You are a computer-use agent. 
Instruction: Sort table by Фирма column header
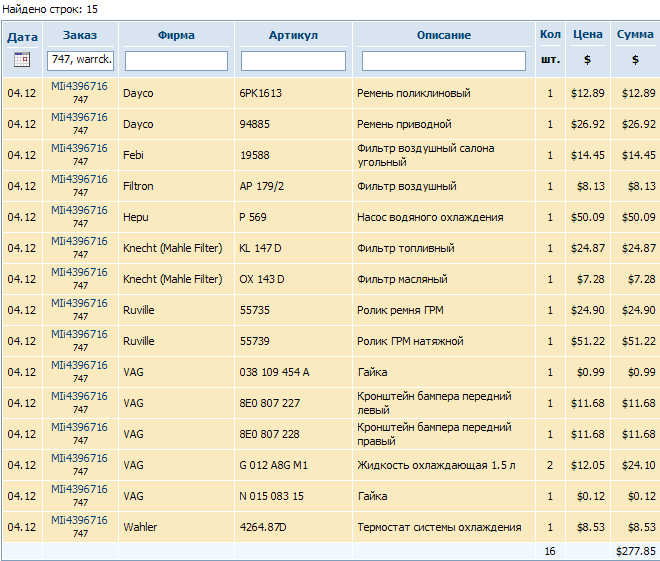pos(176,35)
